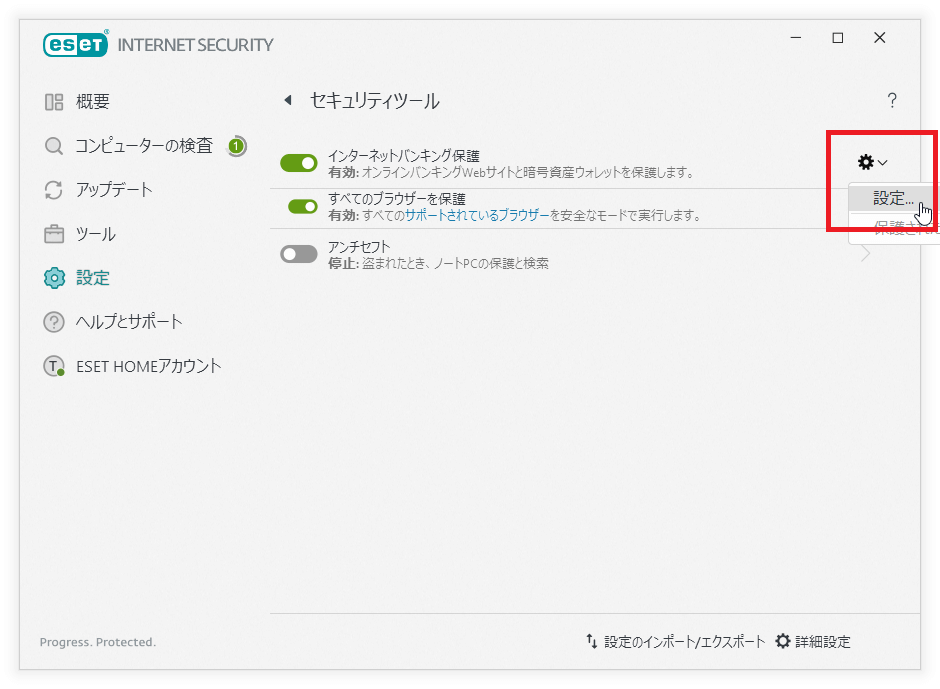Enable the アンチセフト toggle

click(298, 254)
